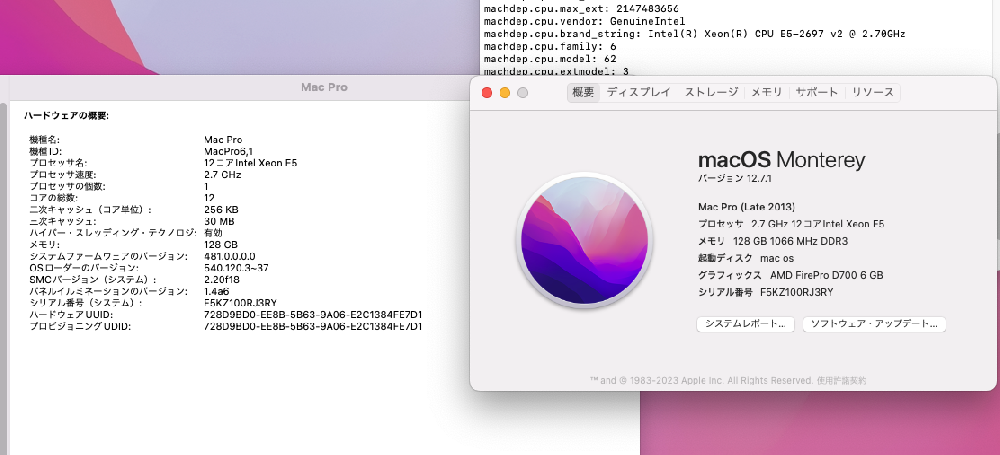Click the cpu.brand_string line in Terminal
This screenshot has height=455, width=1000.
[695, 34]
